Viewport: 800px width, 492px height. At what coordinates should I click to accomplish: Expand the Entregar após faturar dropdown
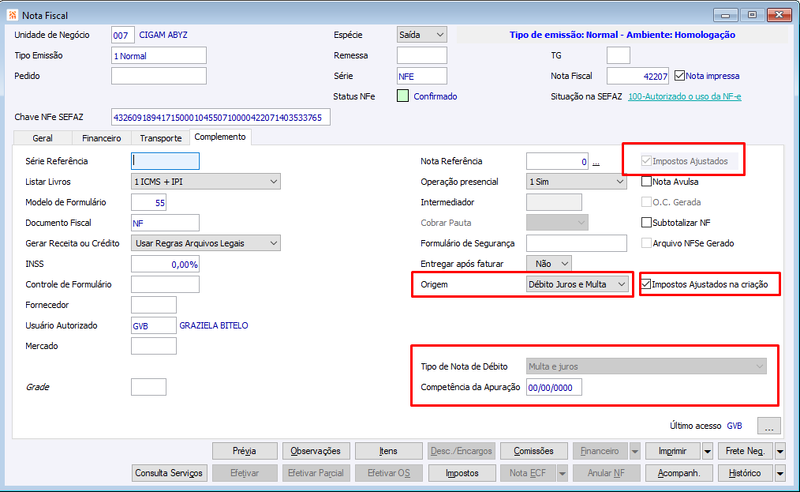[564, 264]
